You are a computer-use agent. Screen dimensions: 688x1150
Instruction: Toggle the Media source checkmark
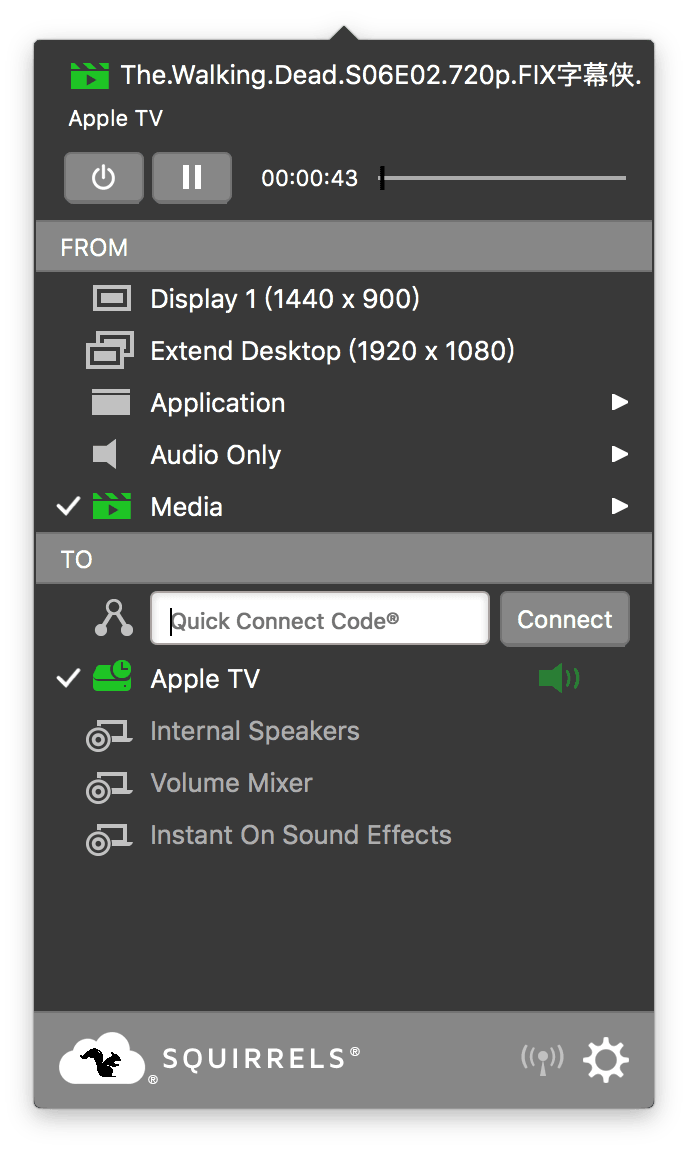(x=68, y=507)
